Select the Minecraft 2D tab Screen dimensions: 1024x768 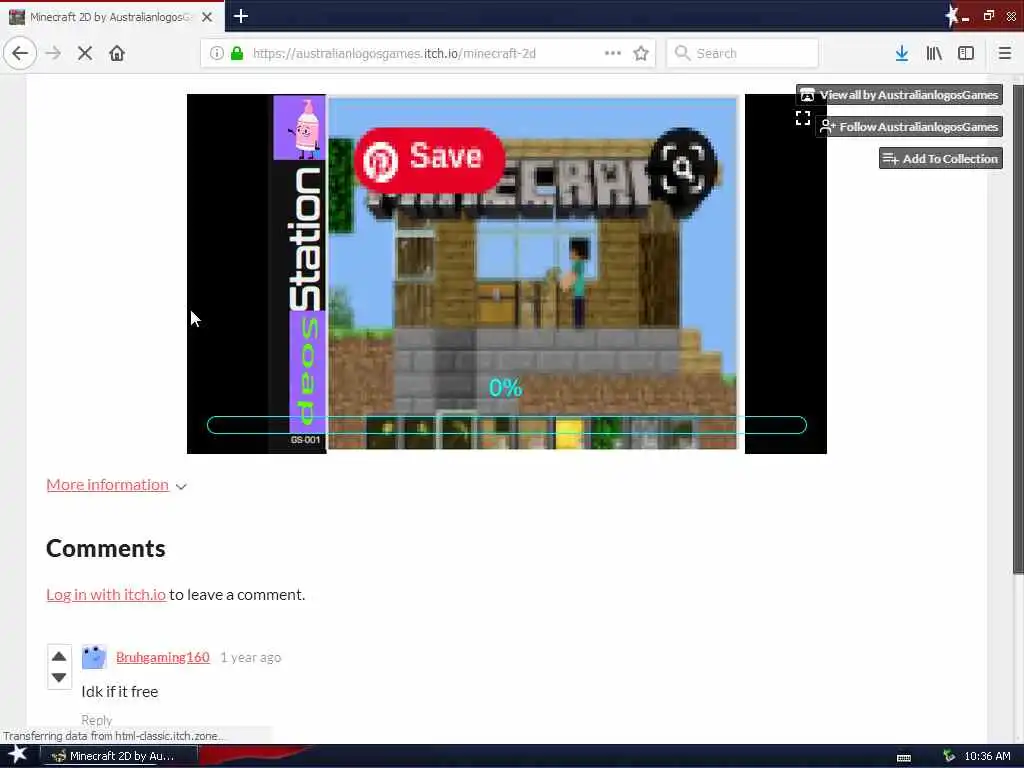coord(112,17)
